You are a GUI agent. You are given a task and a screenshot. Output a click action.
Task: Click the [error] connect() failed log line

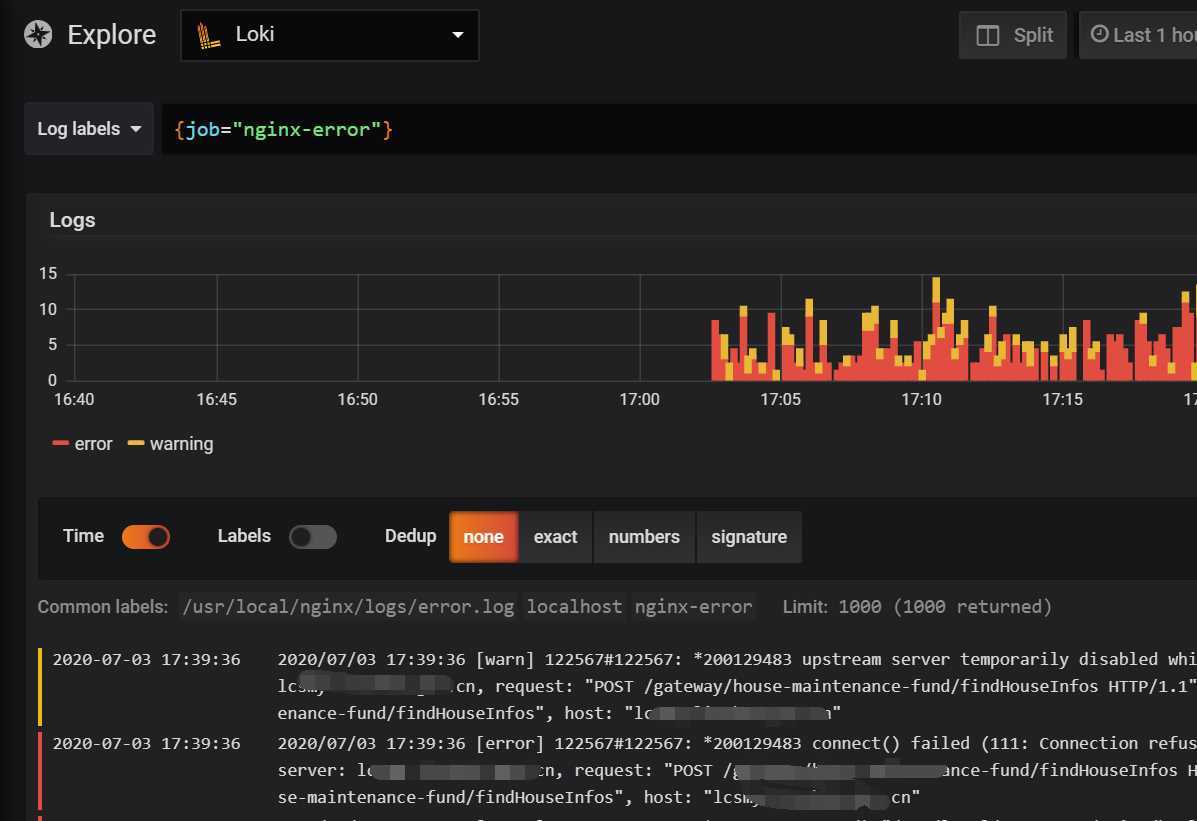pos(737,770)
